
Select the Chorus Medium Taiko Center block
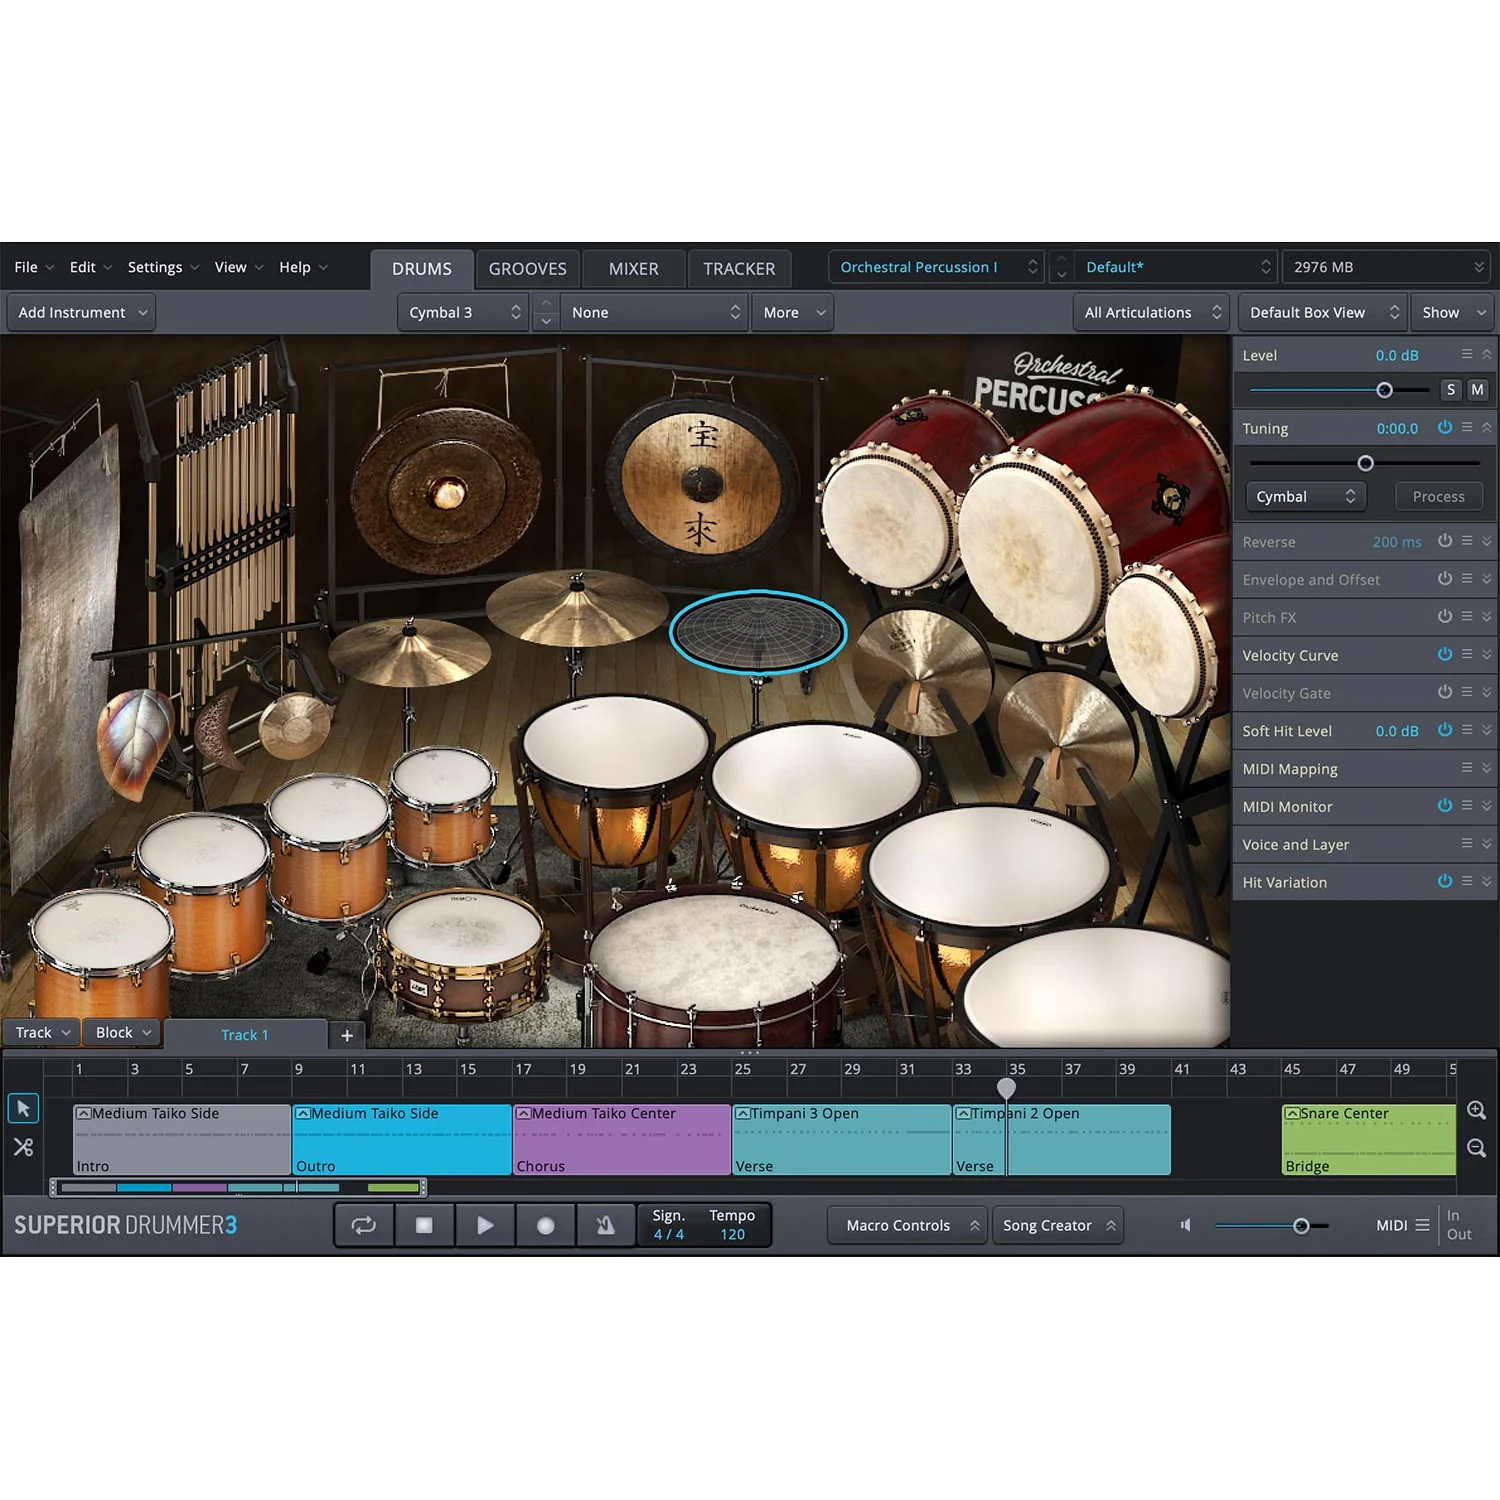pos(621,1139)
